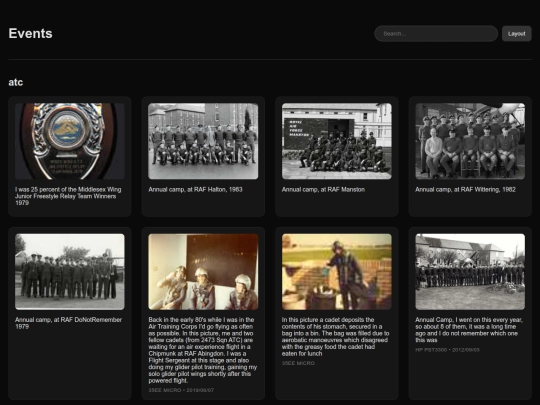Select caption Annual camp, at RAF Wittering, 1982

465,189
